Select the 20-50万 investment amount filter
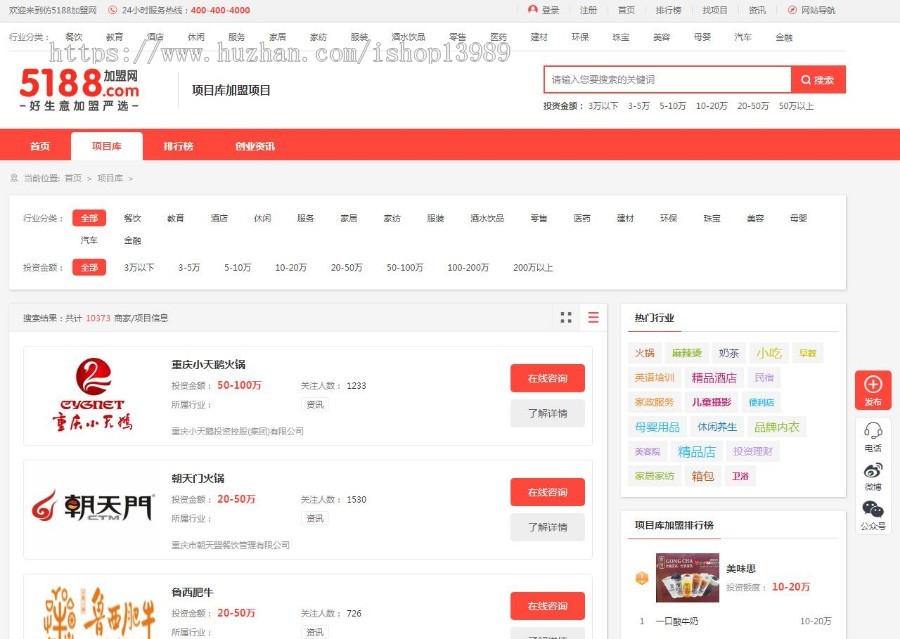This screenshot has width=900, height=639. point(348,267)
